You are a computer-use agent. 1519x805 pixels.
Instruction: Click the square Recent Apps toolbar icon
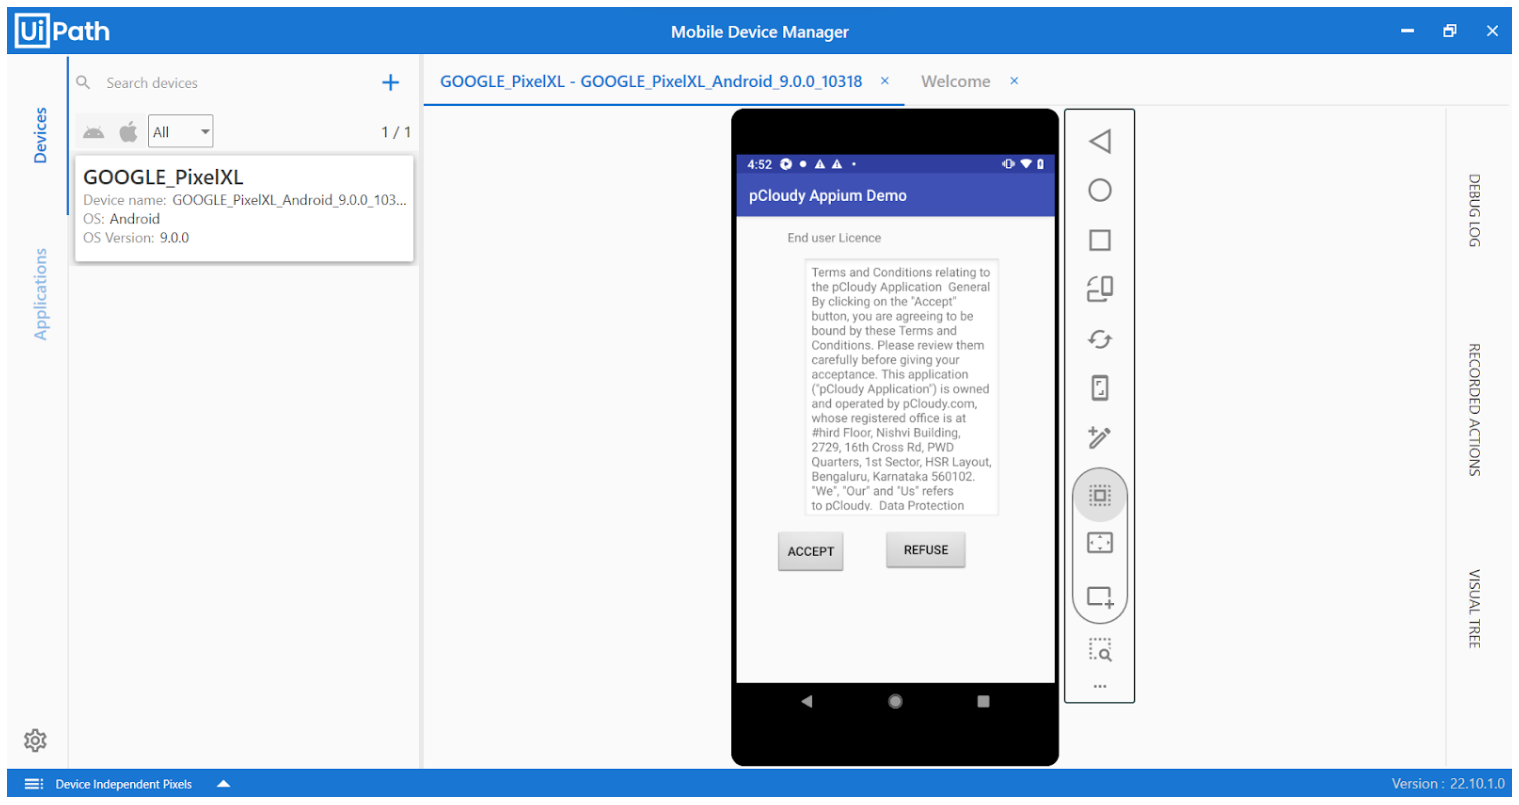1099,240
